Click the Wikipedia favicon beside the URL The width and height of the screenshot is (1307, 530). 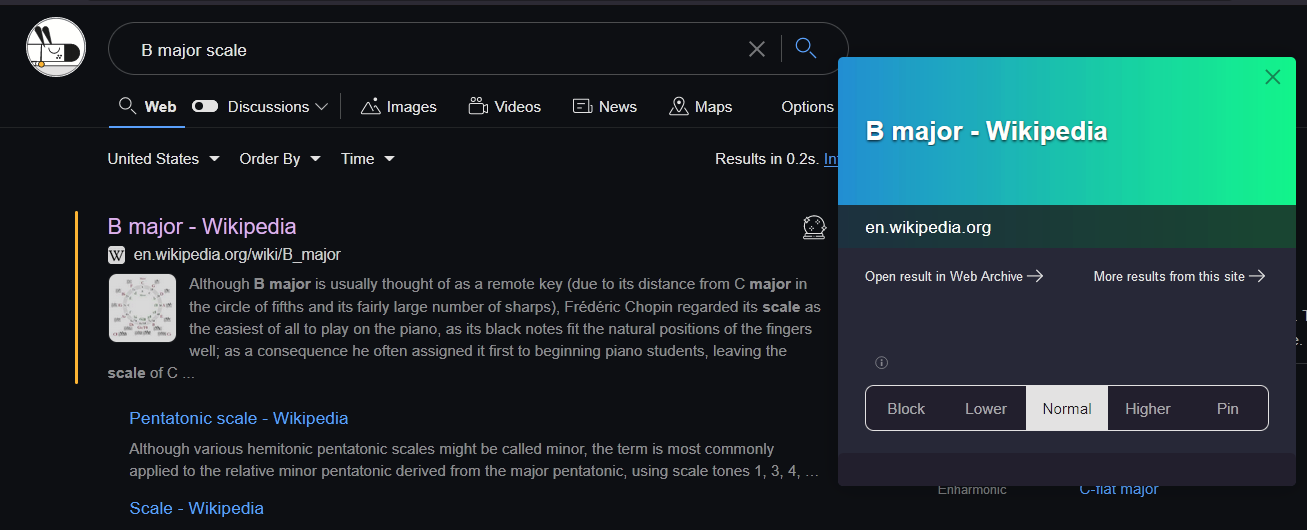(116, 255)
